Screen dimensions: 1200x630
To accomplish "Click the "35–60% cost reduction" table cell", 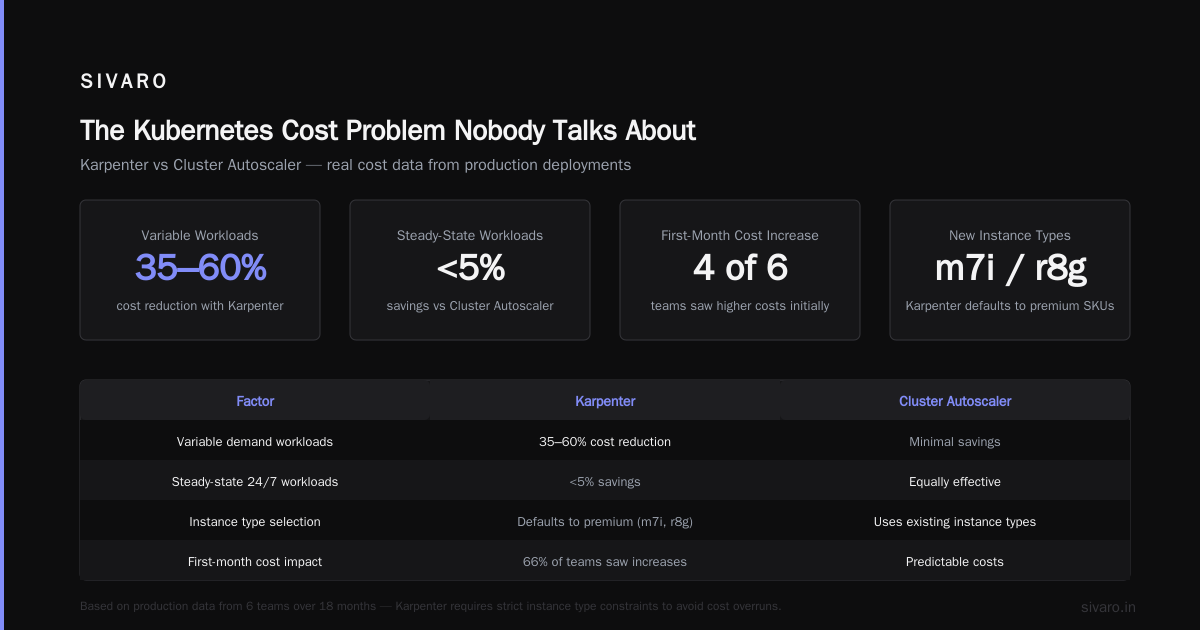I will pos(605,441).
